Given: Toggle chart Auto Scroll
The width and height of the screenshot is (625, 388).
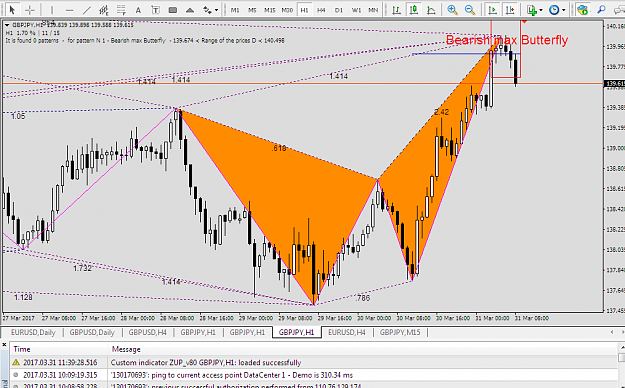Looking at the screenshot, I should pyautogui.click(x=493, y=10).
